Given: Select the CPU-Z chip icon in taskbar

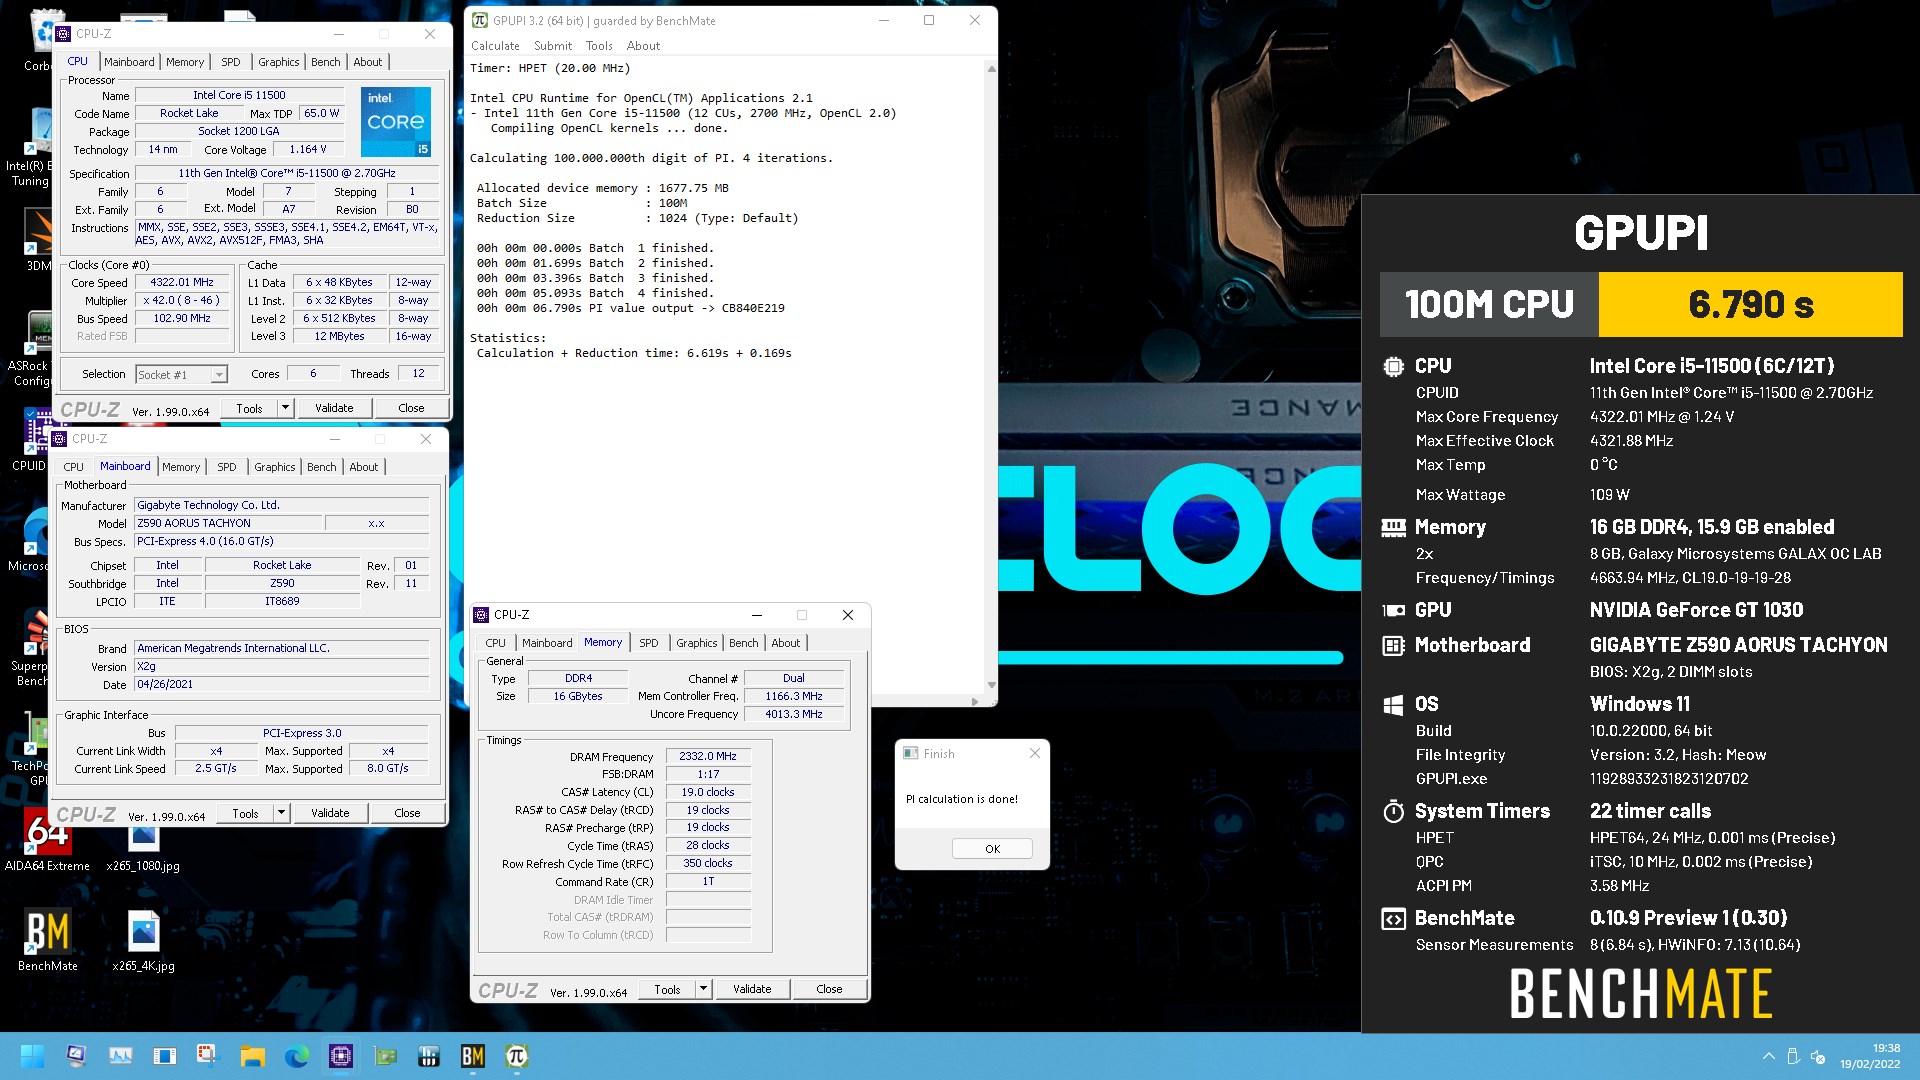Looking at the screenshot, I should pos(341,1056).
